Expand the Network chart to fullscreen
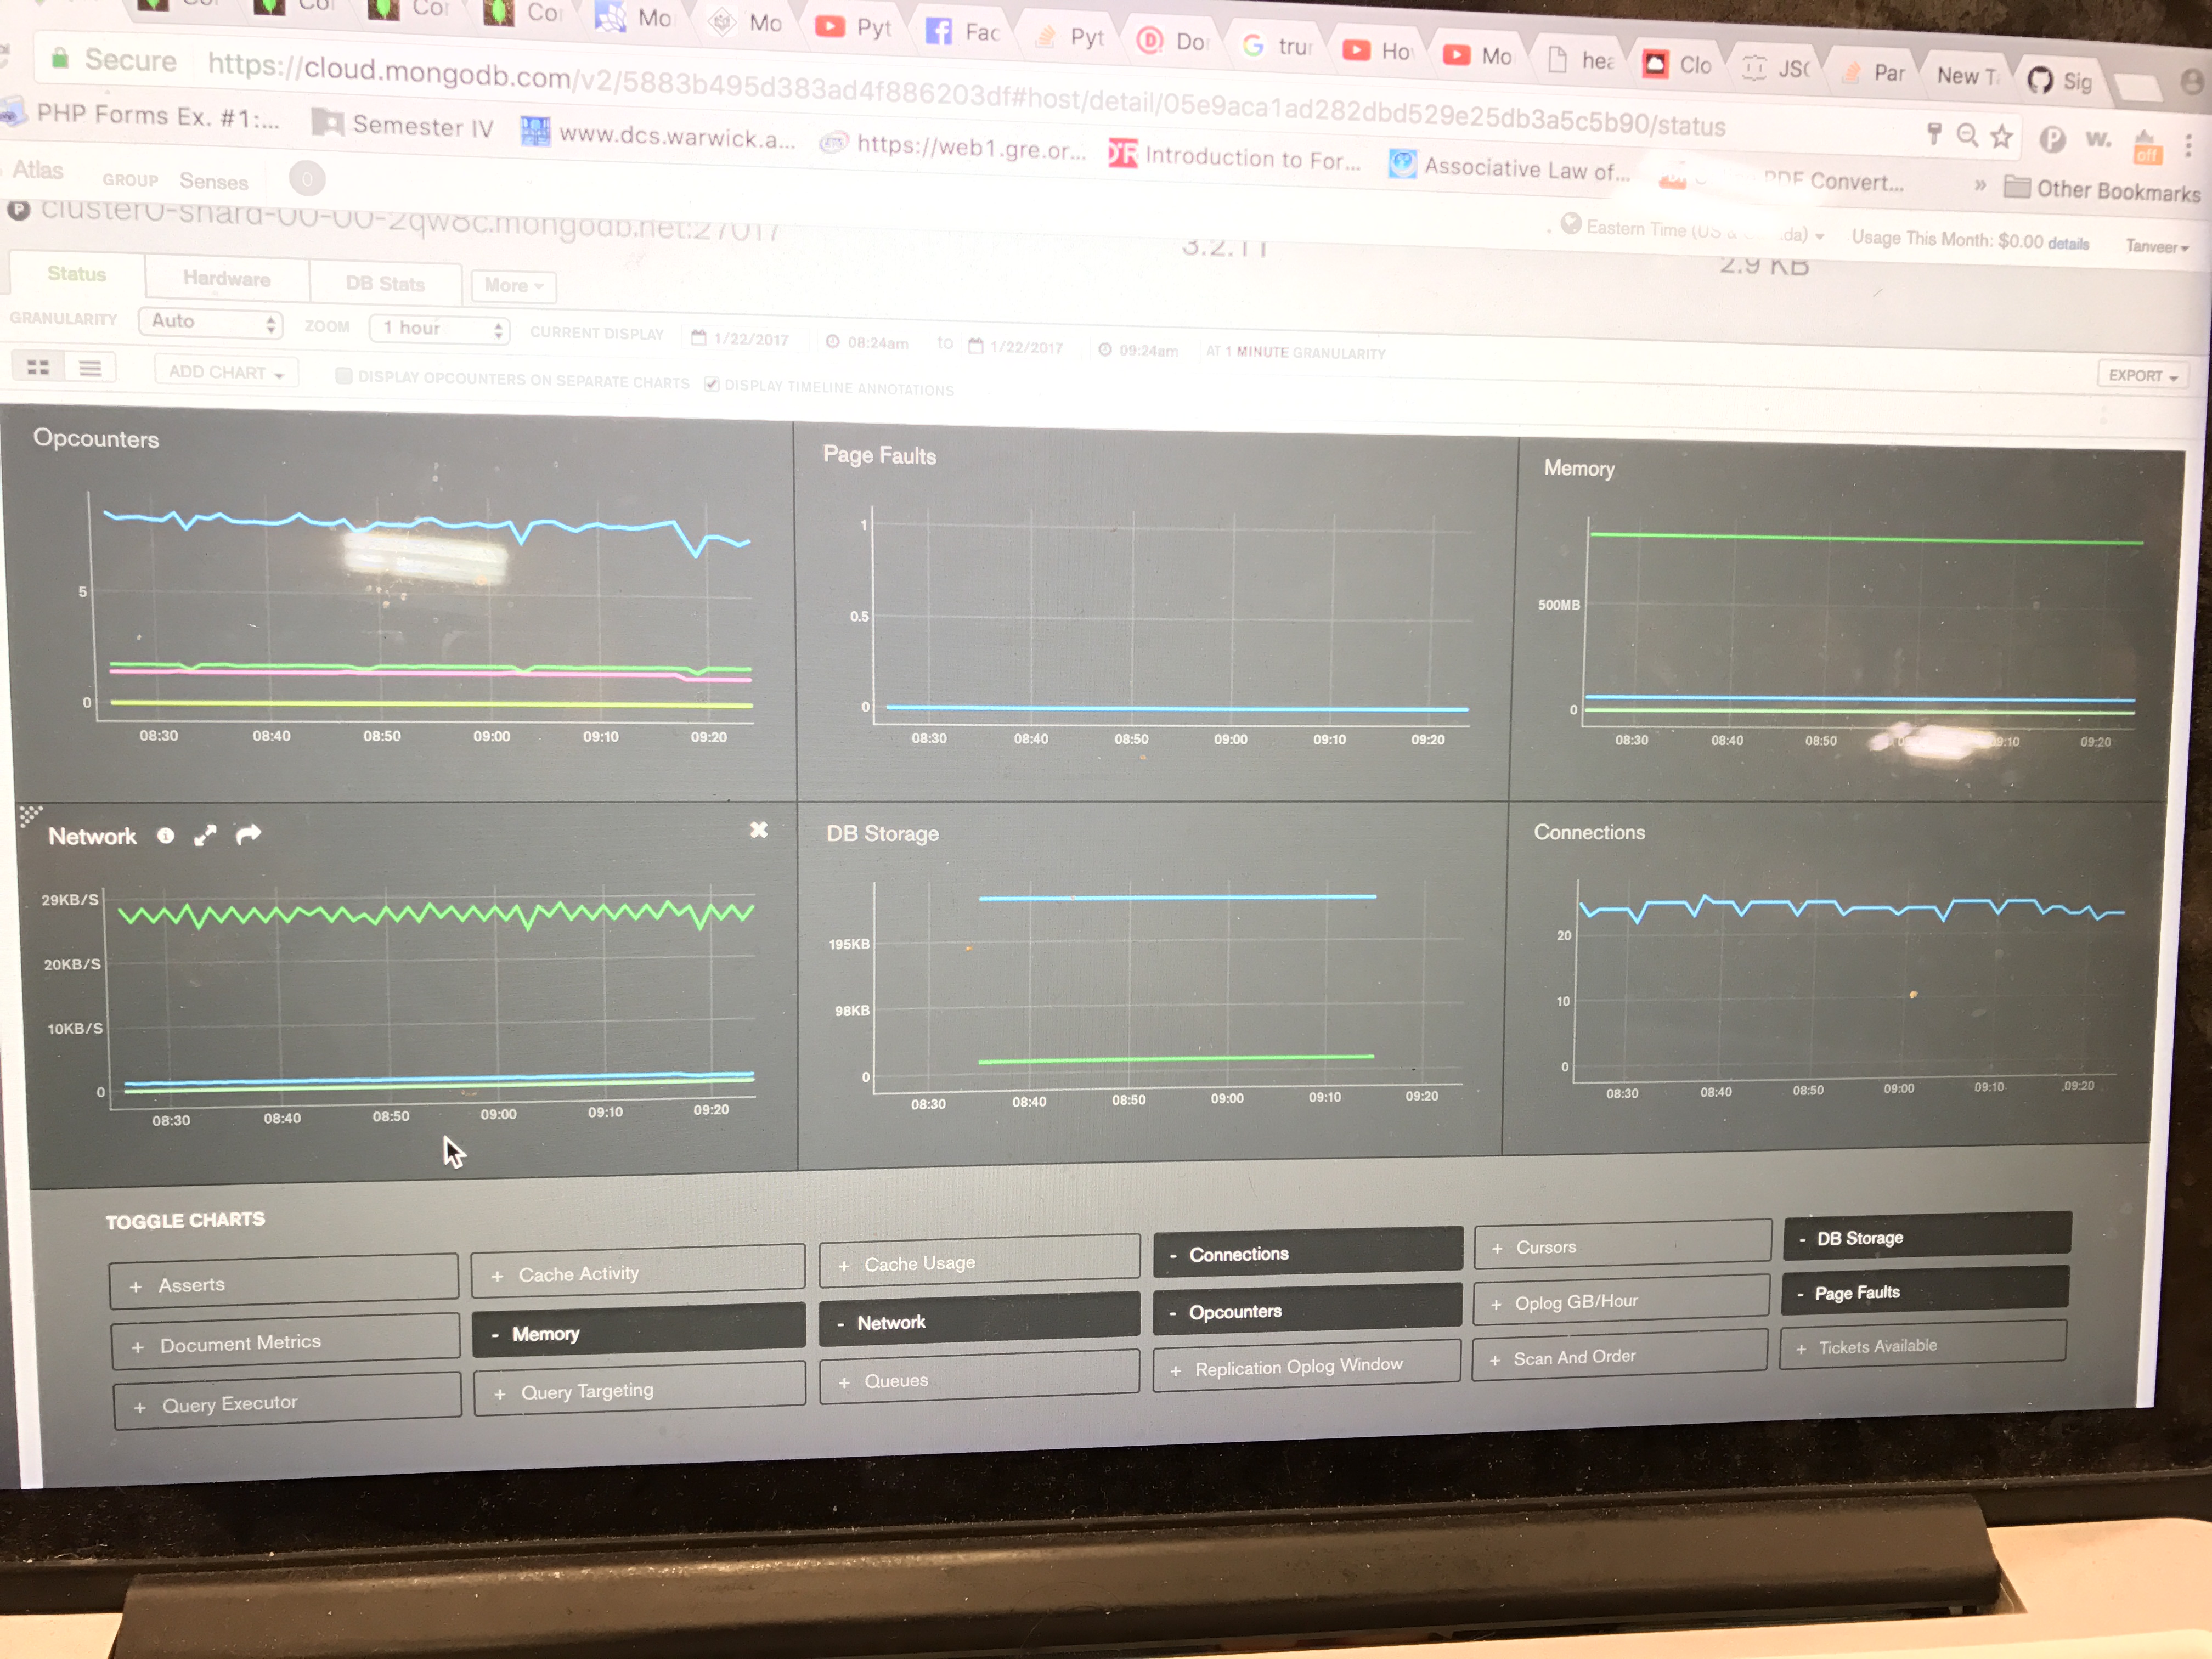 pos(205,835)
